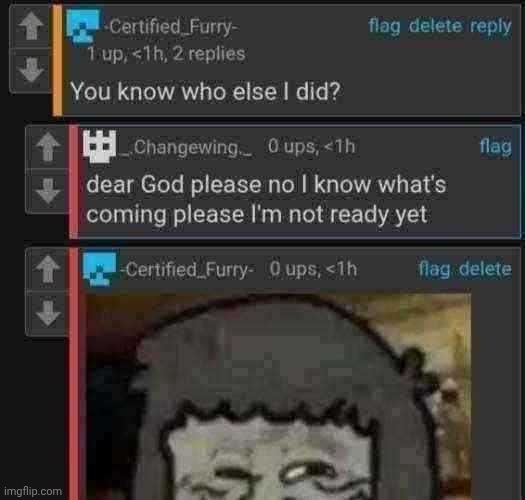Flag _.Changewing._'s reply
The height and width of the screenshot is (500, 525).
click(496, 147)
